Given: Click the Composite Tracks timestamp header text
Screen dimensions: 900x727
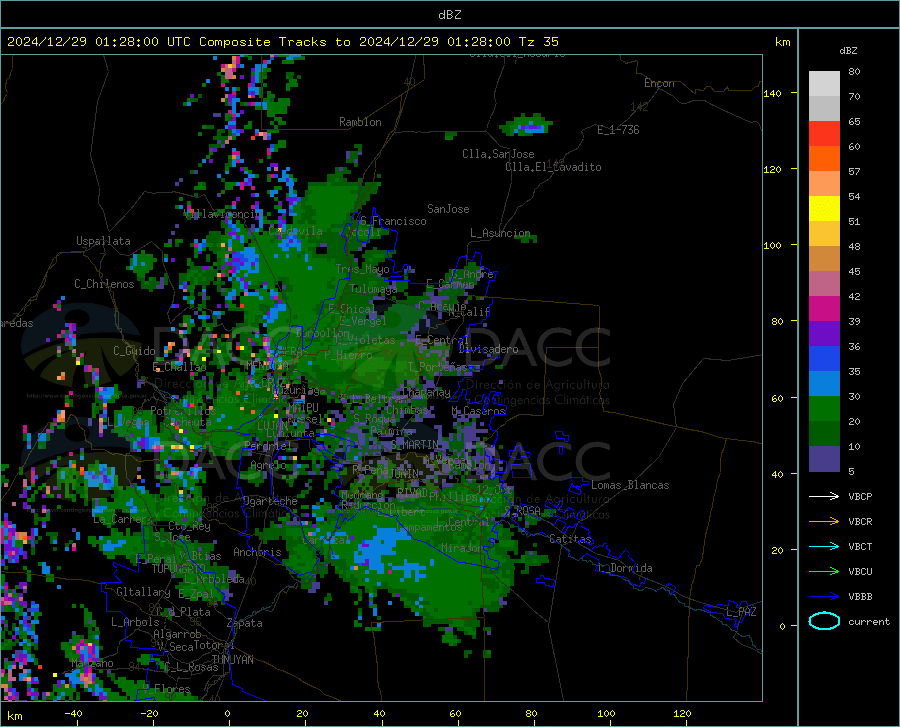Looking at the screenshot, I should pyautogui.click(x=283, y=42).
